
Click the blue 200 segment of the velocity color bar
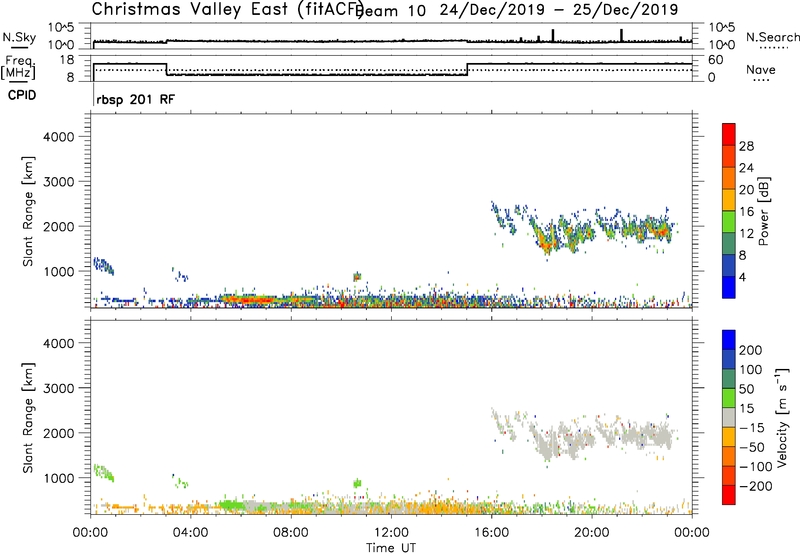[x=729, y=340]
